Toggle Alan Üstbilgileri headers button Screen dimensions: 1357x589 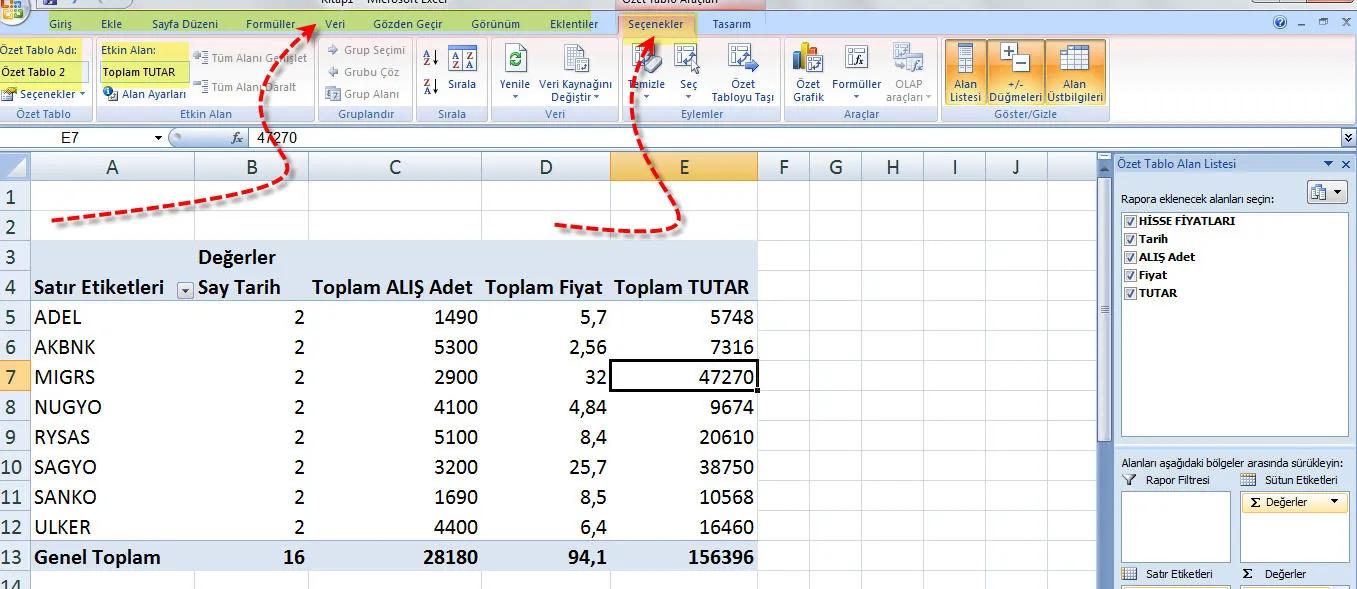1074,72
